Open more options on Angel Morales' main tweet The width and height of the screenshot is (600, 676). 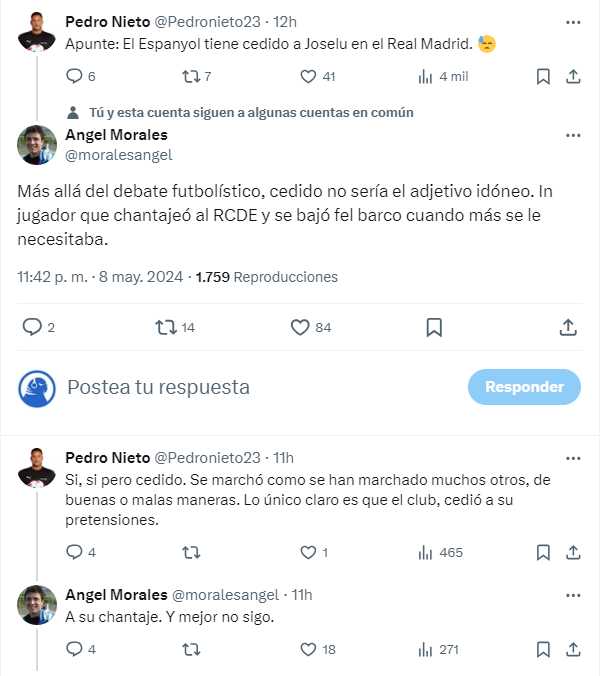(572, 135)
